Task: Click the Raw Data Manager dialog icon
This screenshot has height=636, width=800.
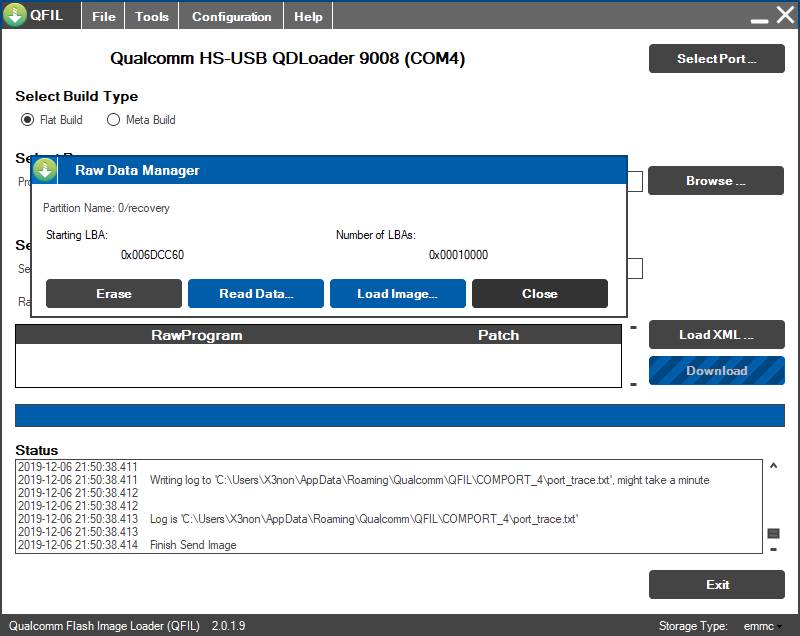Action: pos(45,170)
